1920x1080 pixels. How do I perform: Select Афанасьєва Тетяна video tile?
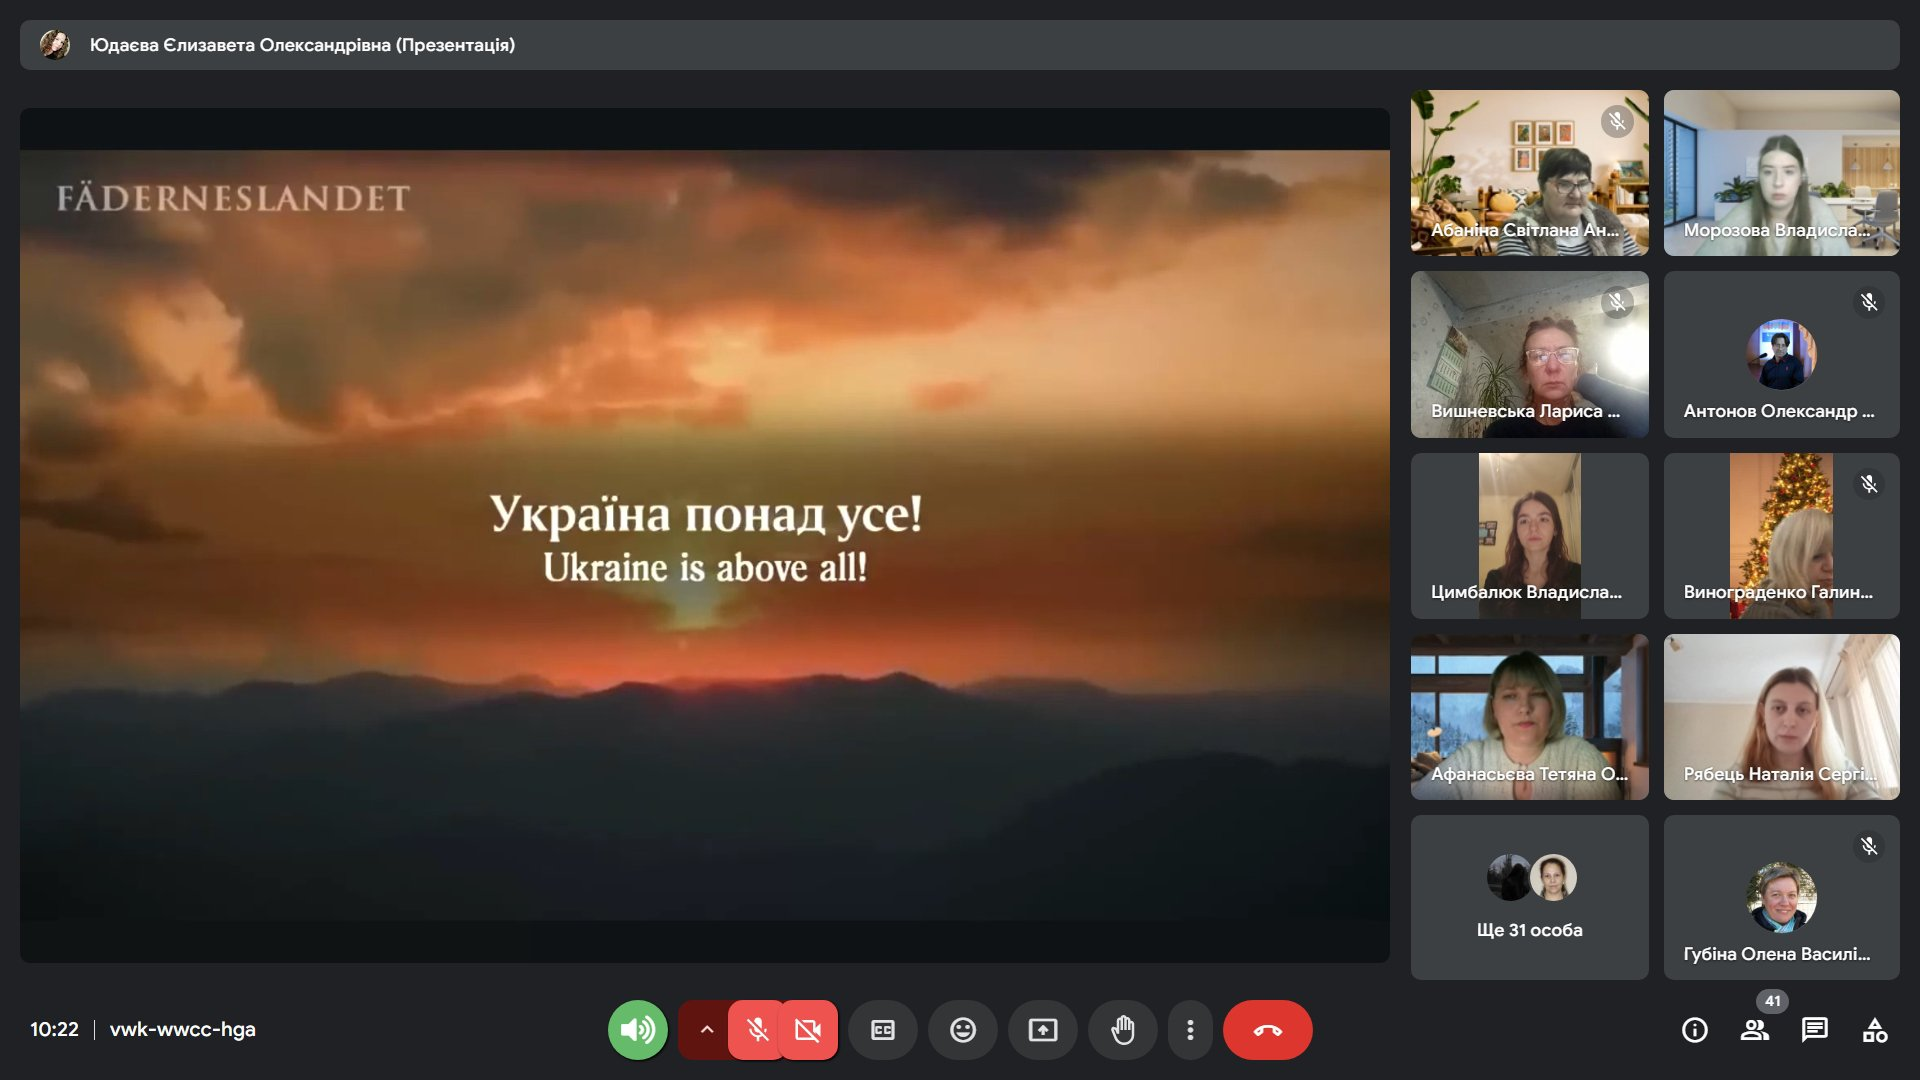[x=1529, y=717]
